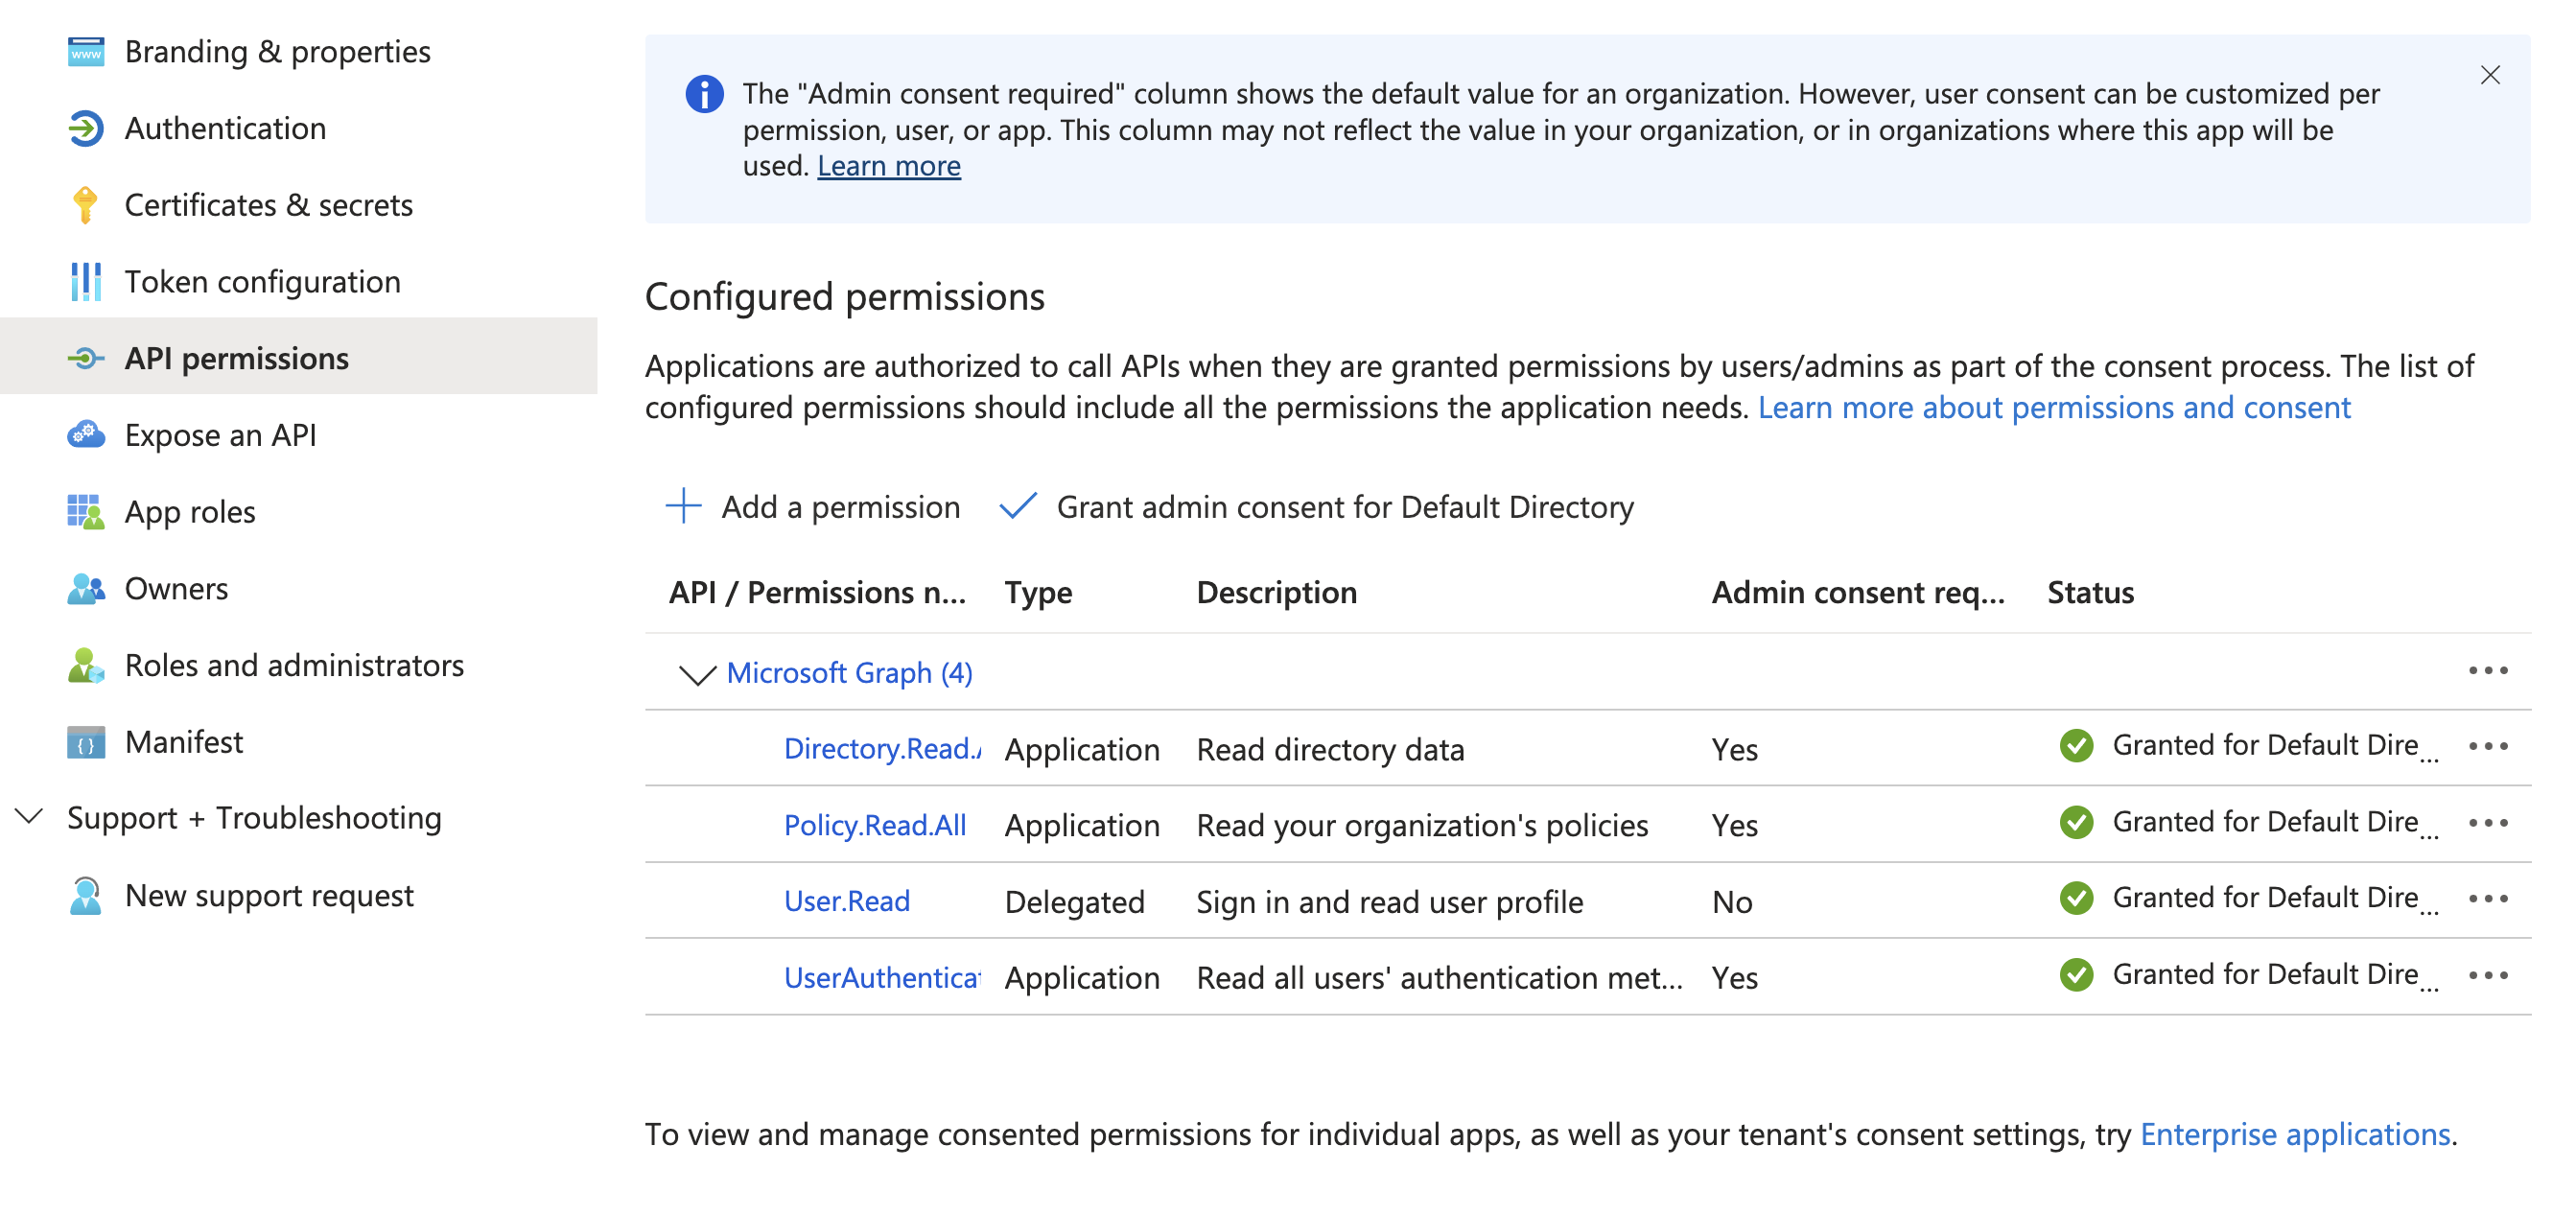The height and width of the screenshot is (1216, 2576).
Task: Click the Owners people icon
Action: (x=86, y=588)
